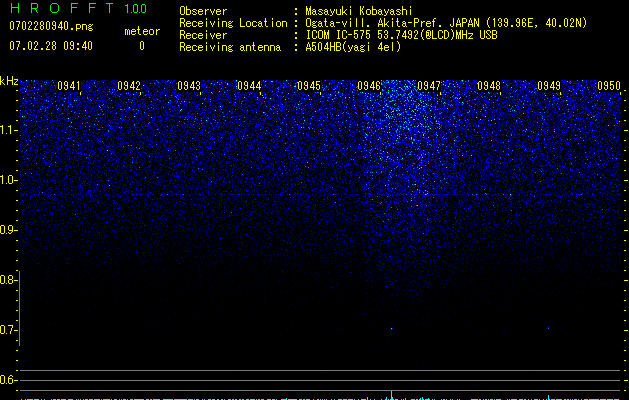Viewport: 629px width, 400px height.
Task: Click the HROFFT title text
Action: point(62,8)
